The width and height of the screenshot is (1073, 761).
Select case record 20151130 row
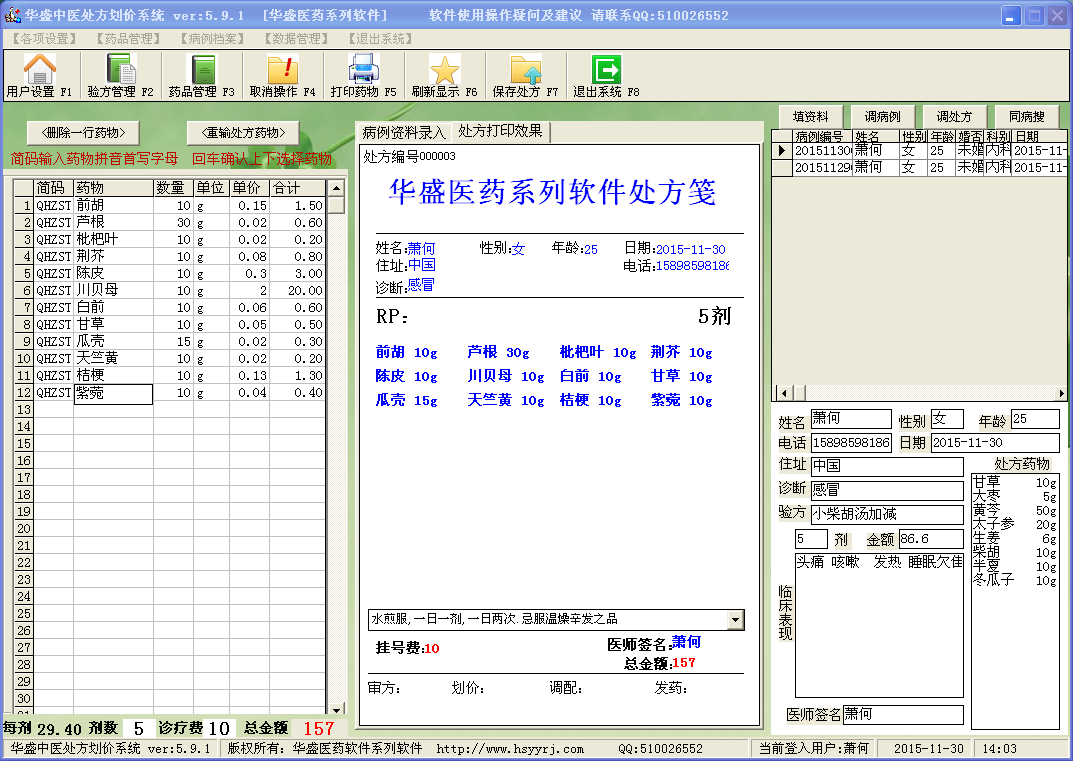coord(919,151)
